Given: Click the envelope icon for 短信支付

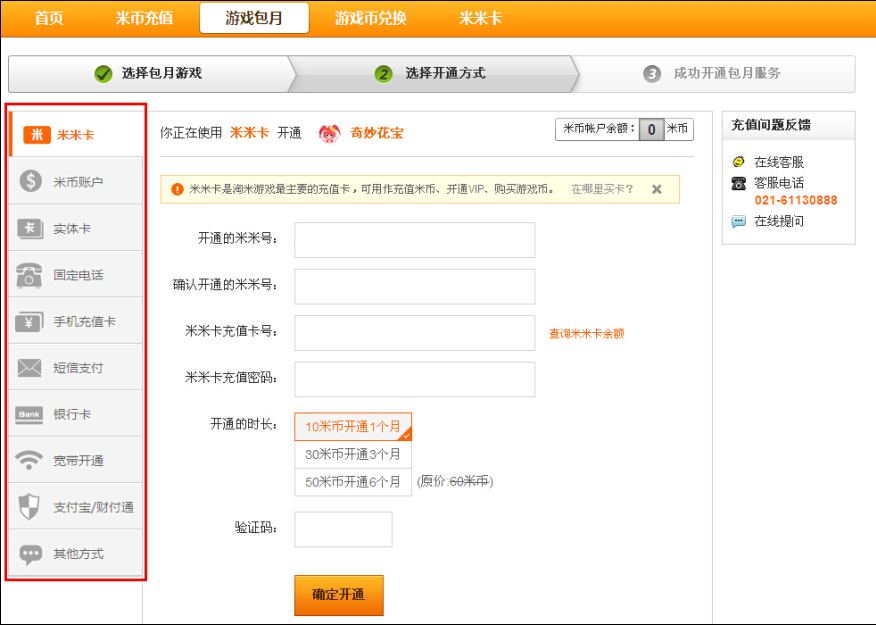Looking at the screenshot, I should (29, 368).
